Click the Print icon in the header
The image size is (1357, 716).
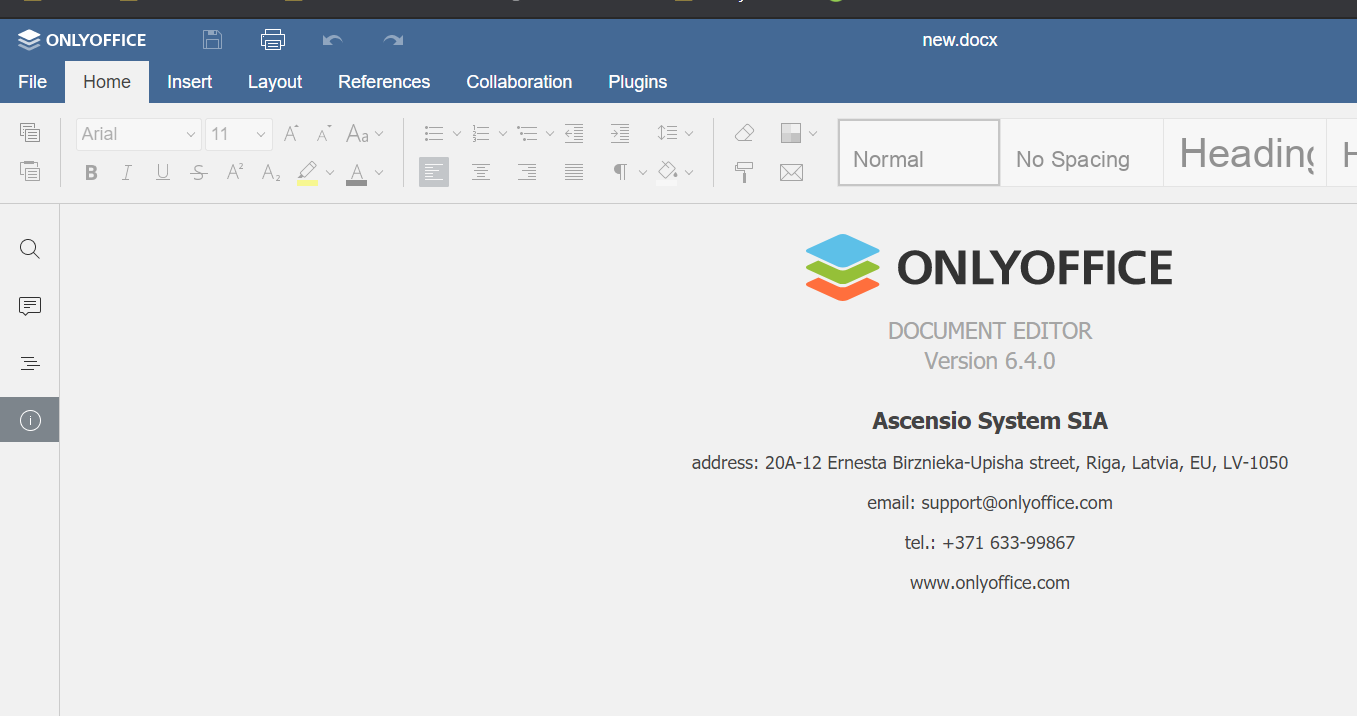[272, 39]
